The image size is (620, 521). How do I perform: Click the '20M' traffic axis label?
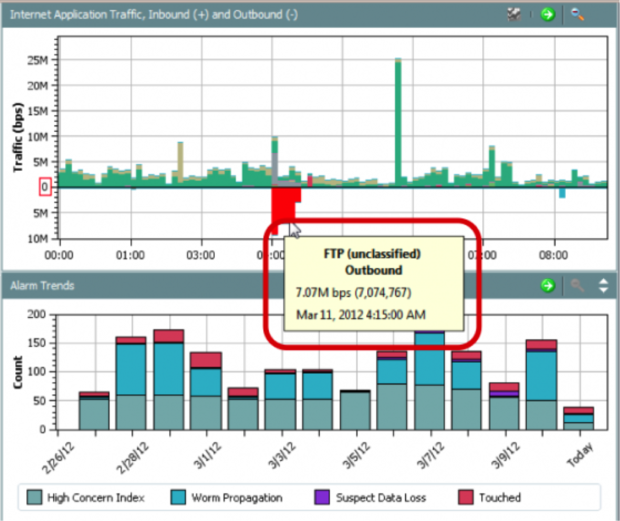click(x=38, y=86)
